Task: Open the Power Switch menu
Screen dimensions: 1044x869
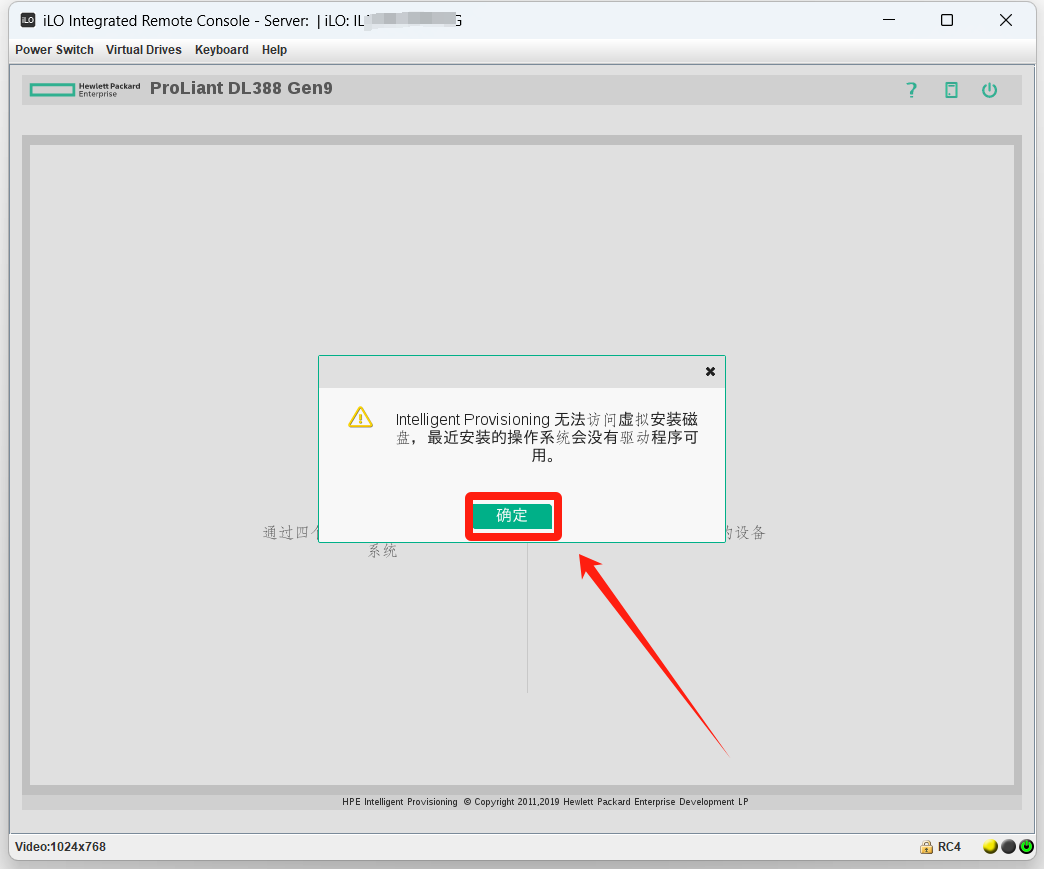Action: tap(54, 50)
